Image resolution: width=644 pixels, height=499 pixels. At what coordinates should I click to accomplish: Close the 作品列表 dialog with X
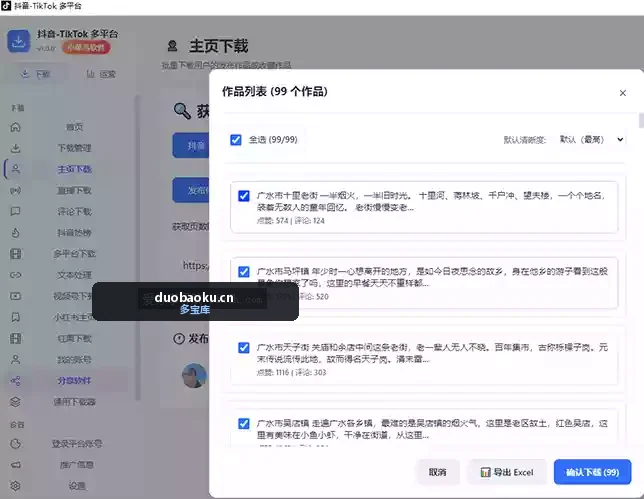pos(623,93)
